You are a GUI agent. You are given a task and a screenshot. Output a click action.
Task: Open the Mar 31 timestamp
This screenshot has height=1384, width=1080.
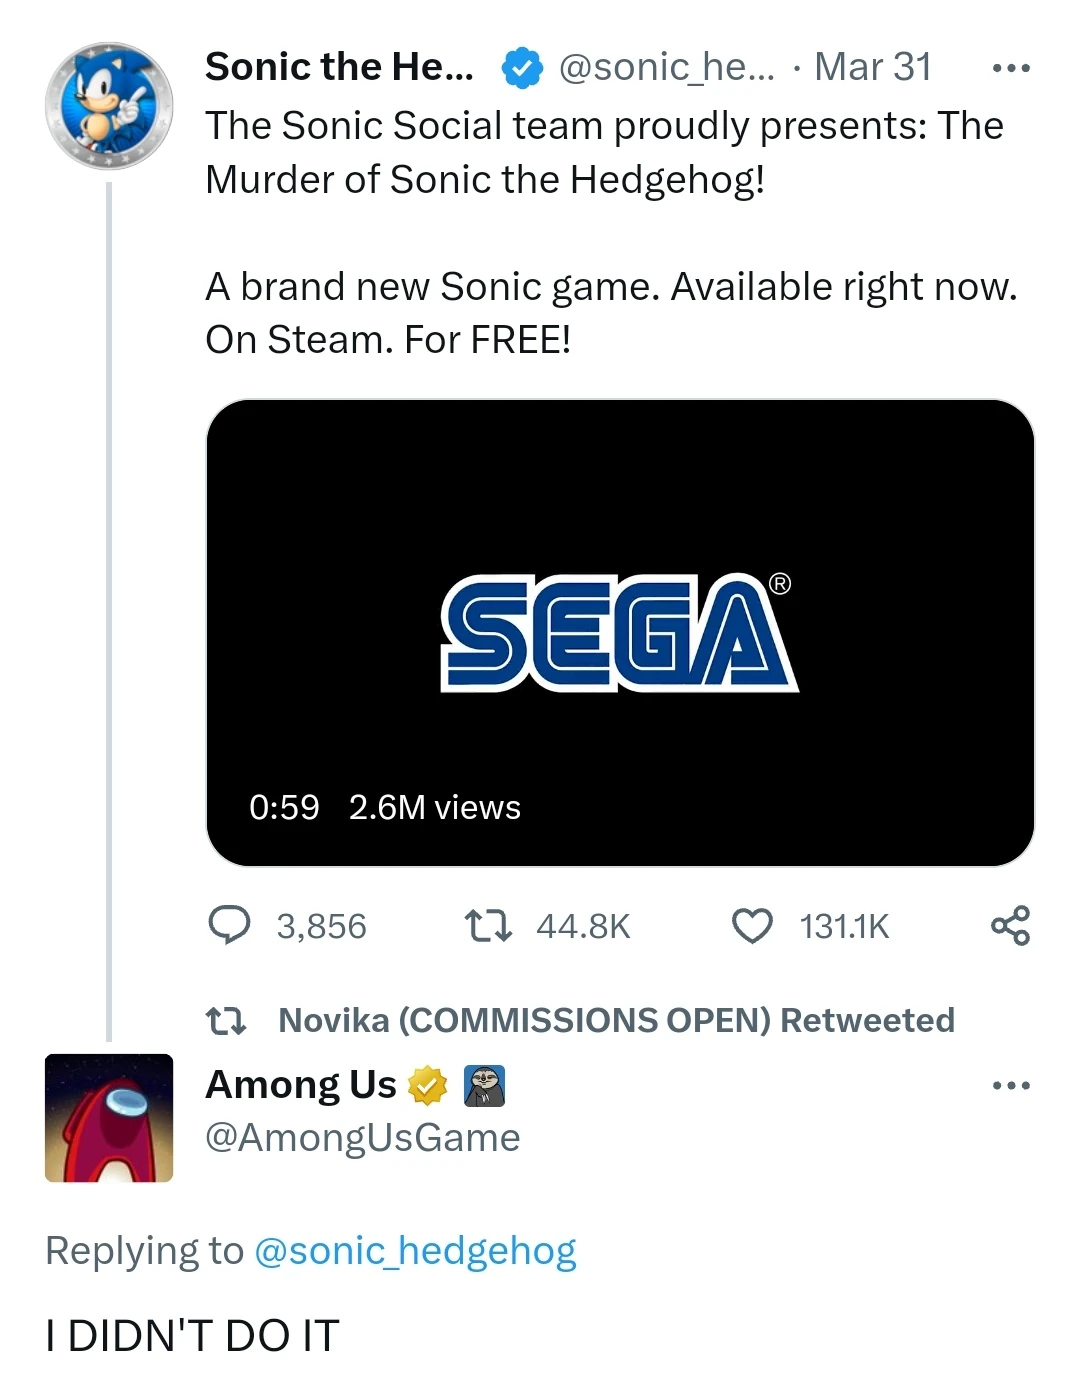click(x=872, y=68)
